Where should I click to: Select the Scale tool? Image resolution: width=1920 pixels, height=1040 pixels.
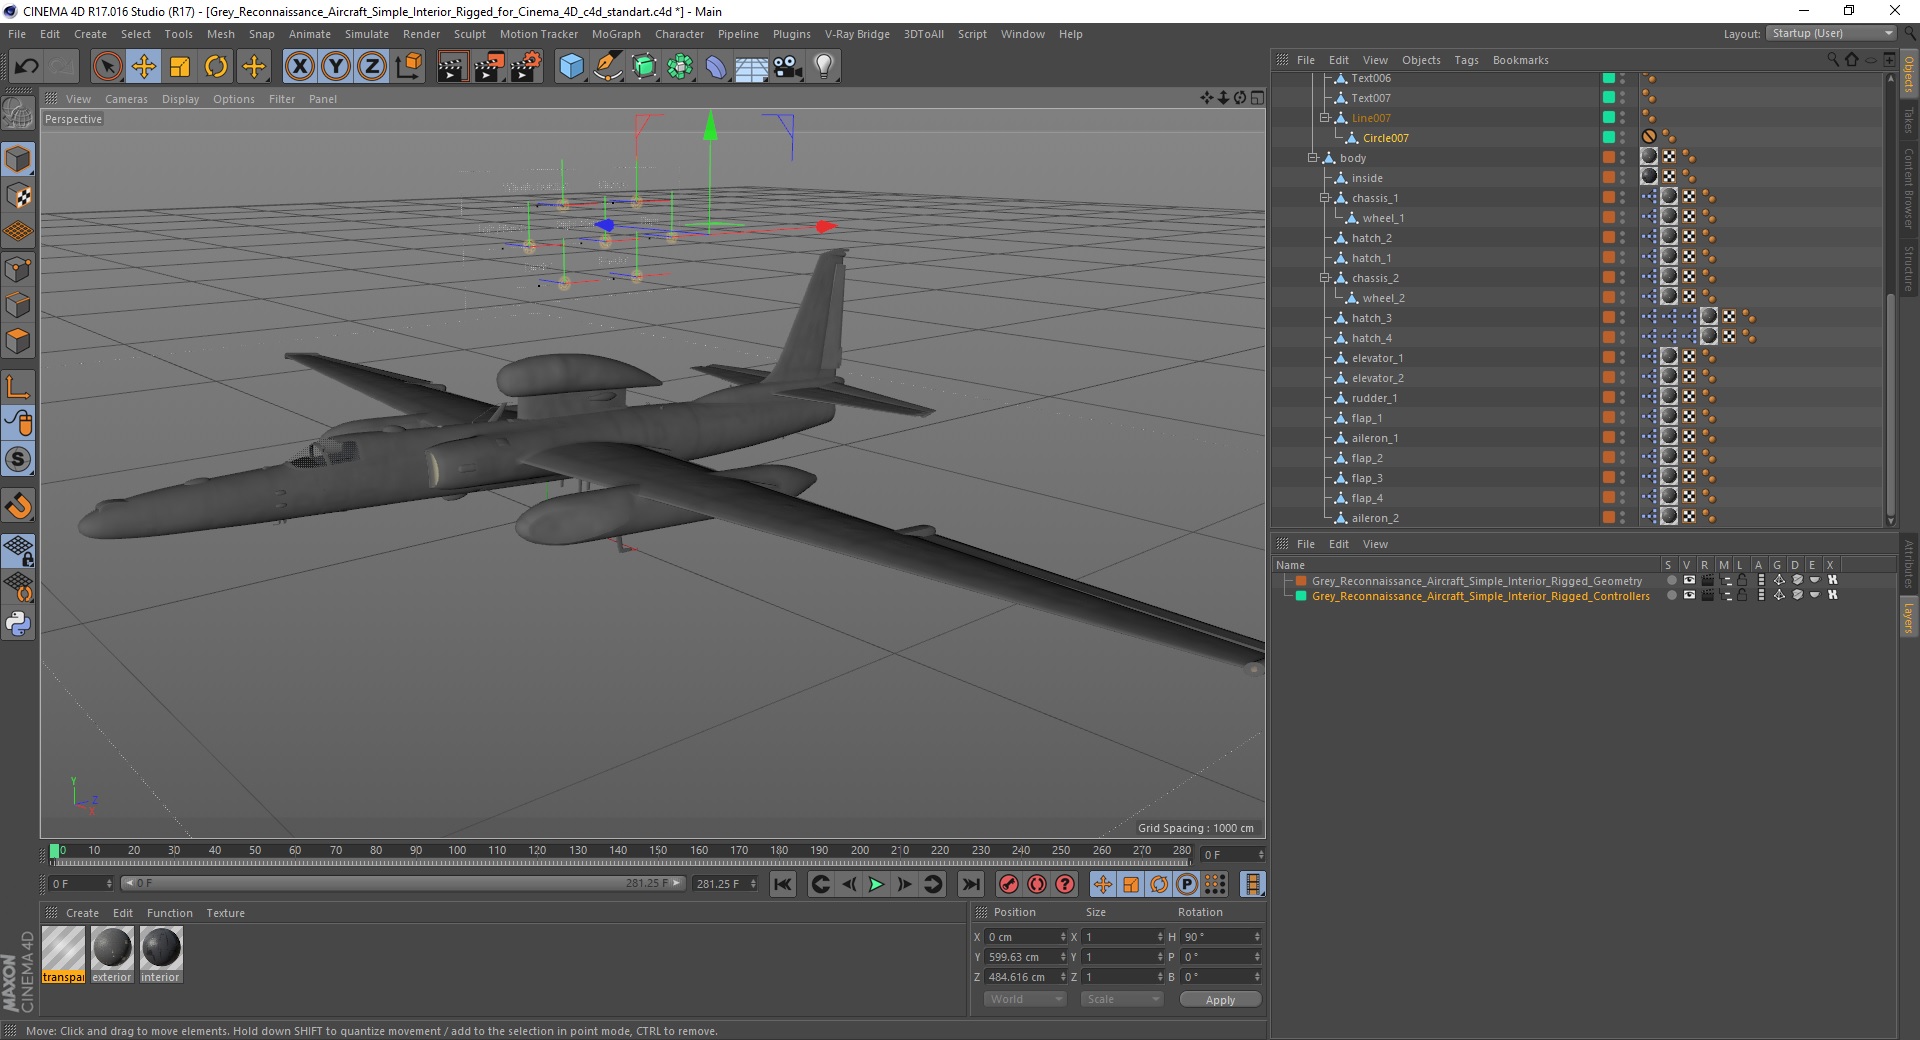(180, 67)
